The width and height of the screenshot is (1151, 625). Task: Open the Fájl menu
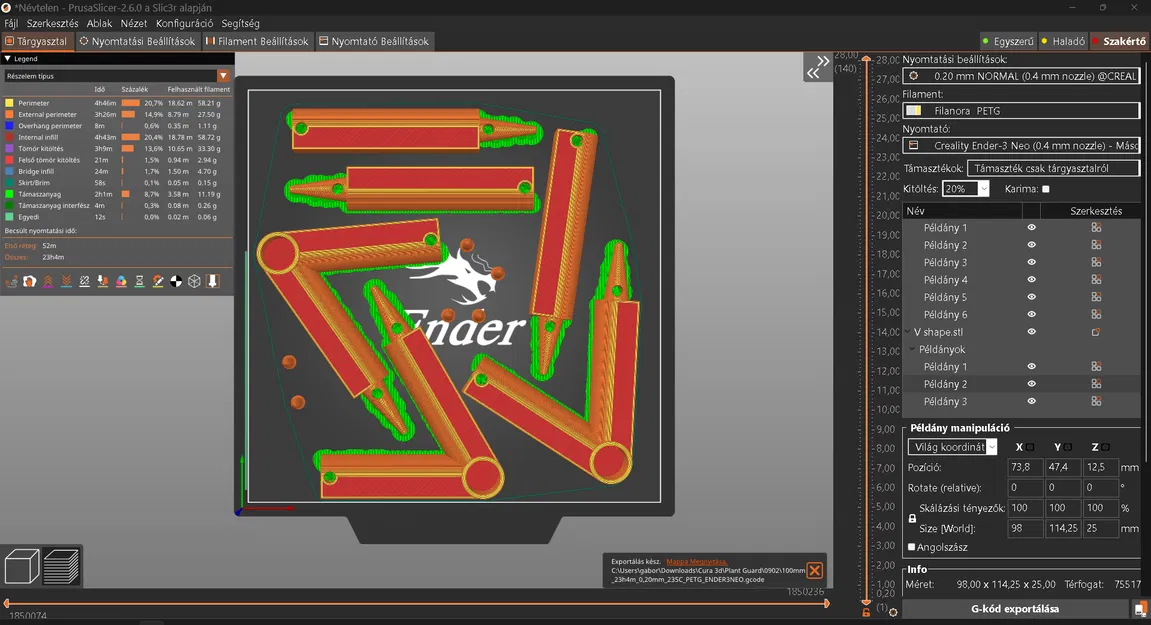tap(11, 24)
